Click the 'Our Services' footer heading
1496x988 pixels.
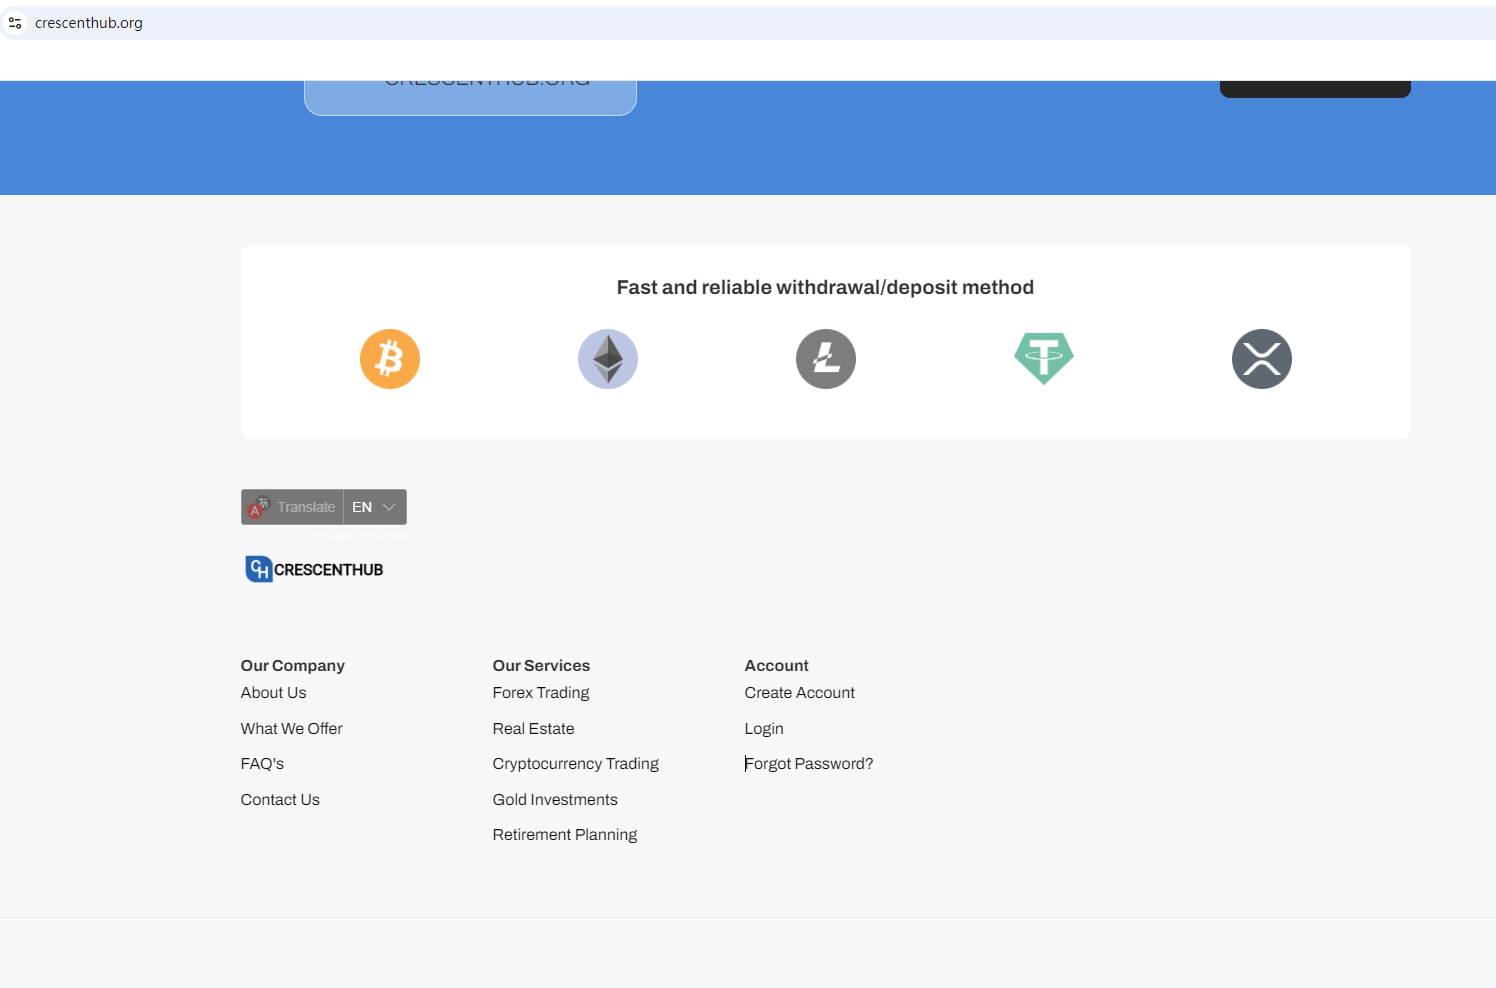click(x=541, y=666)
